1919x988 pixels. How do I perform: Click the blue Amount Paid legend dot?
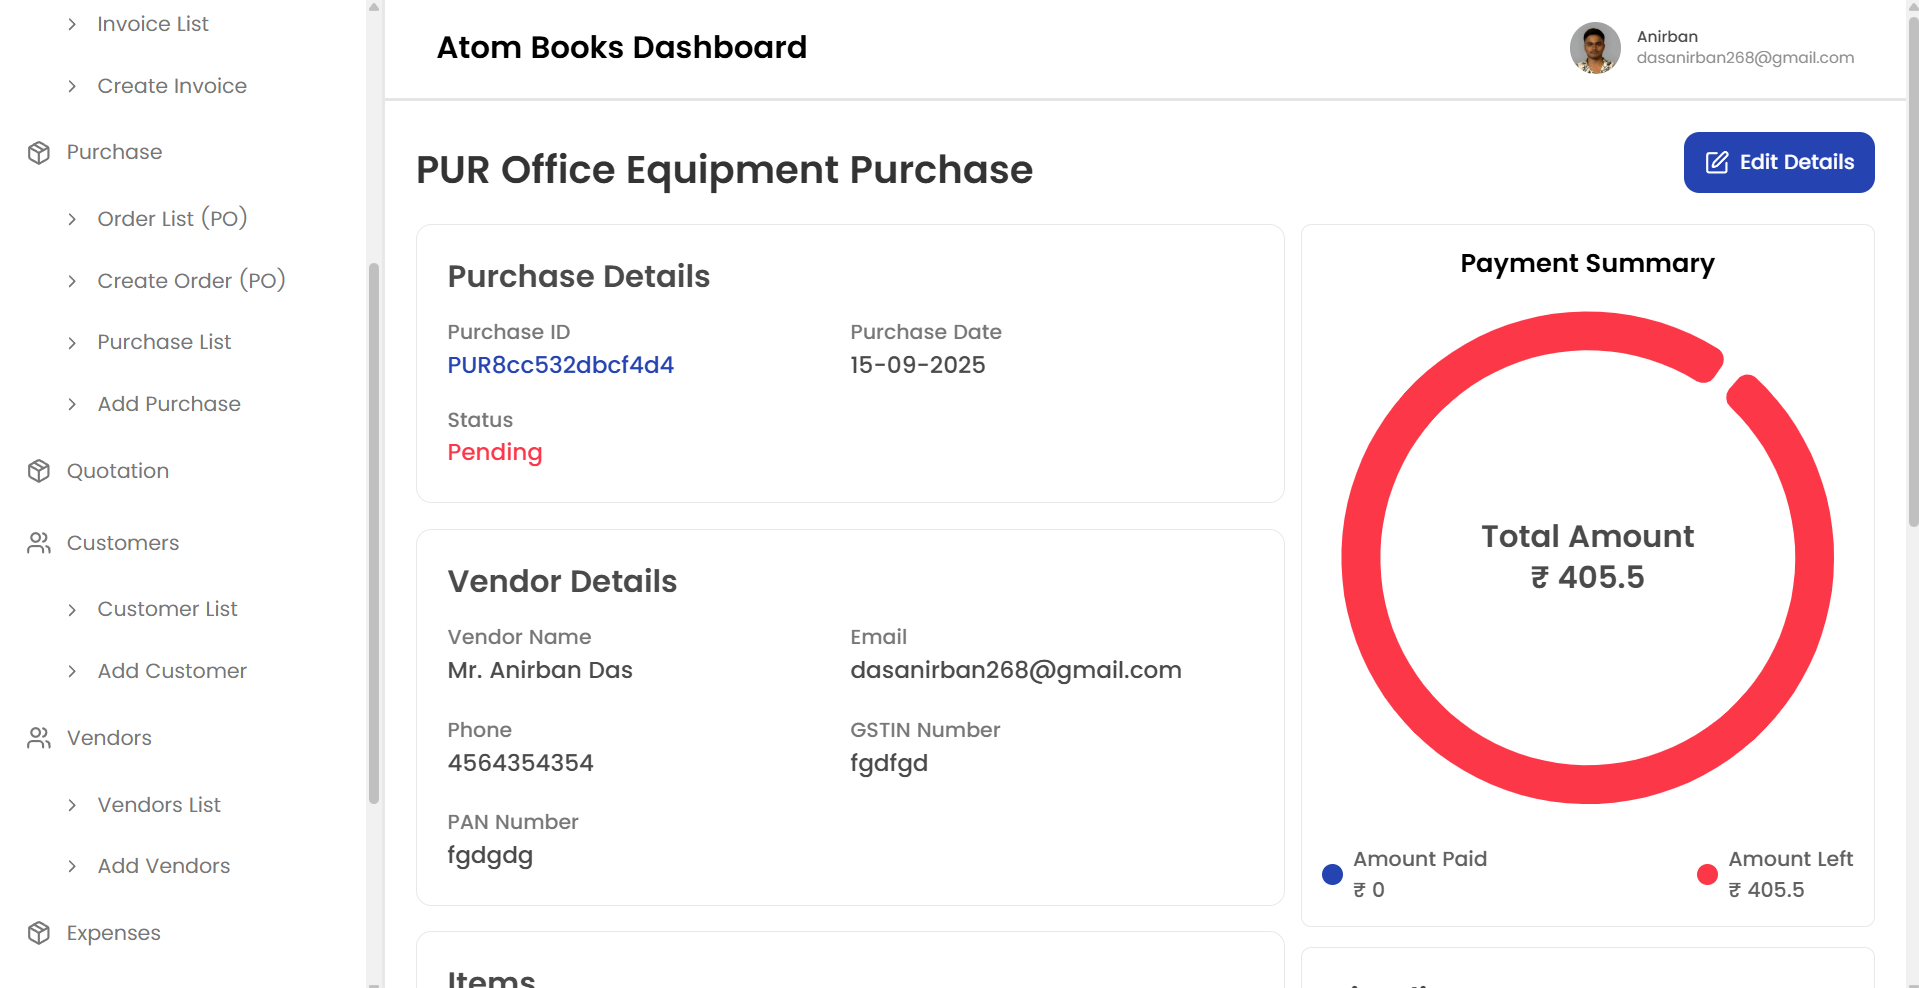(1332, 874)
